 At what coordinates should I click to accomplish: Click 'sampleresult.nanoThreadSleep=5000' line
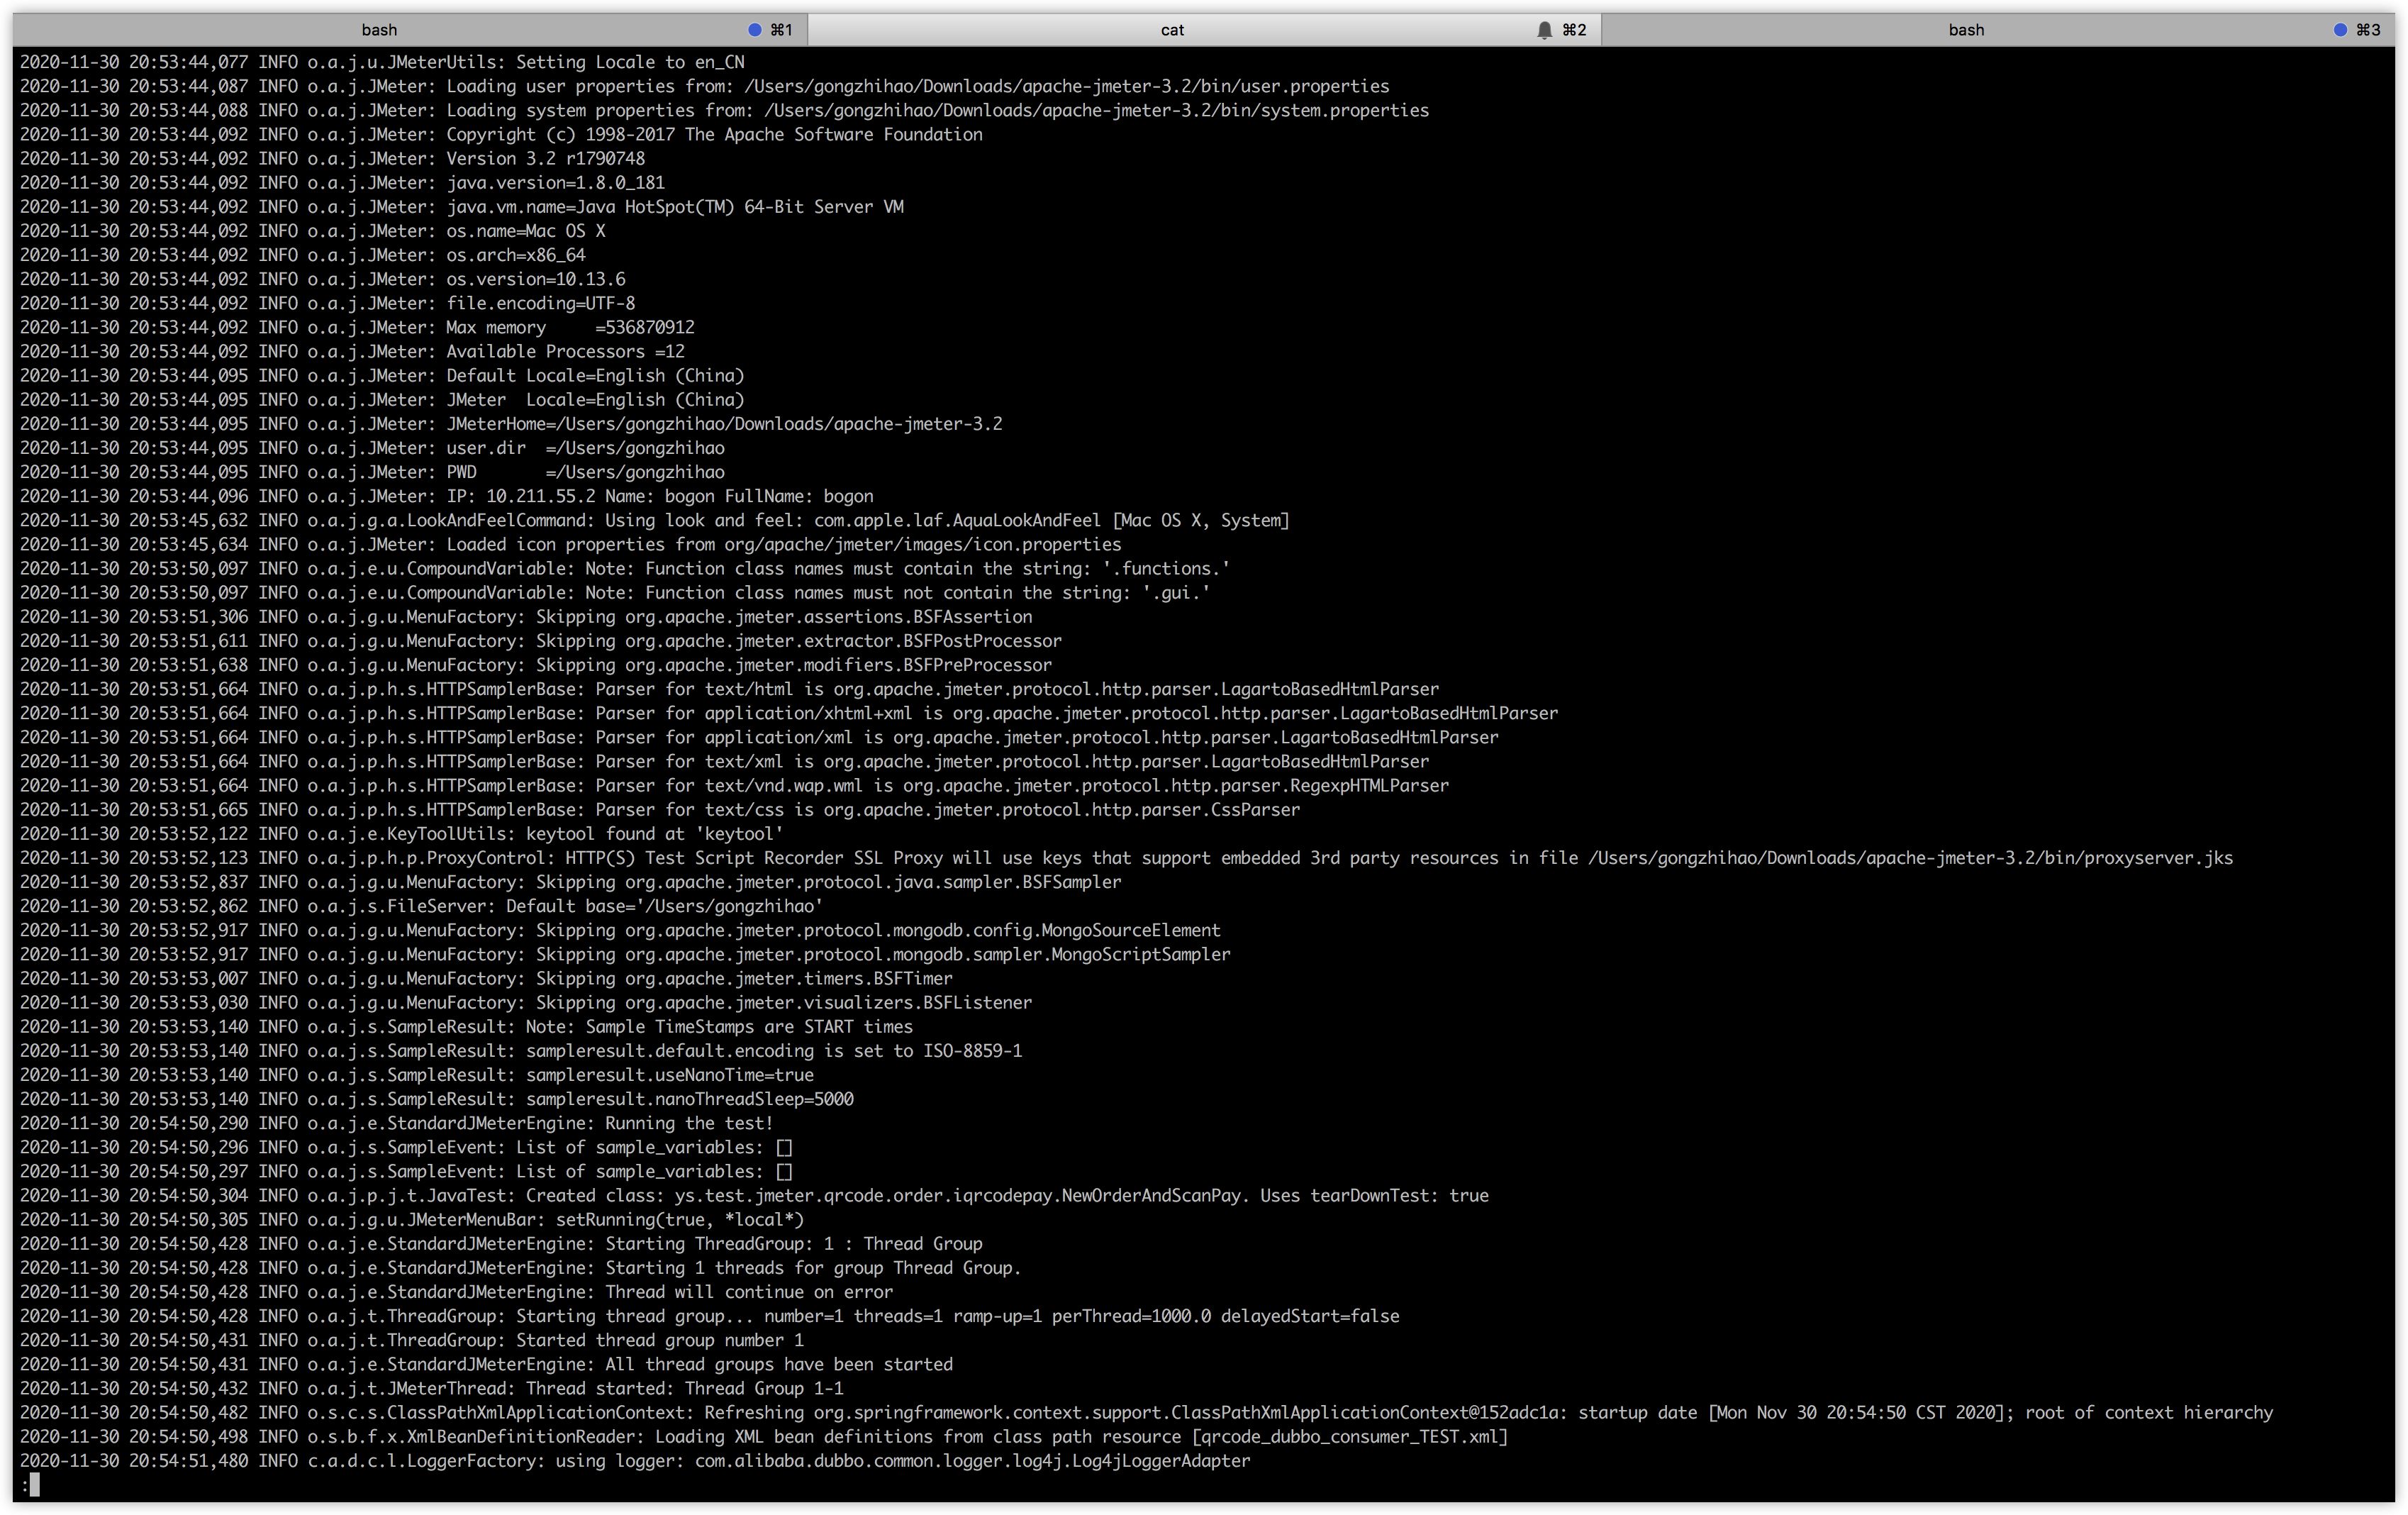[436, 1099]
